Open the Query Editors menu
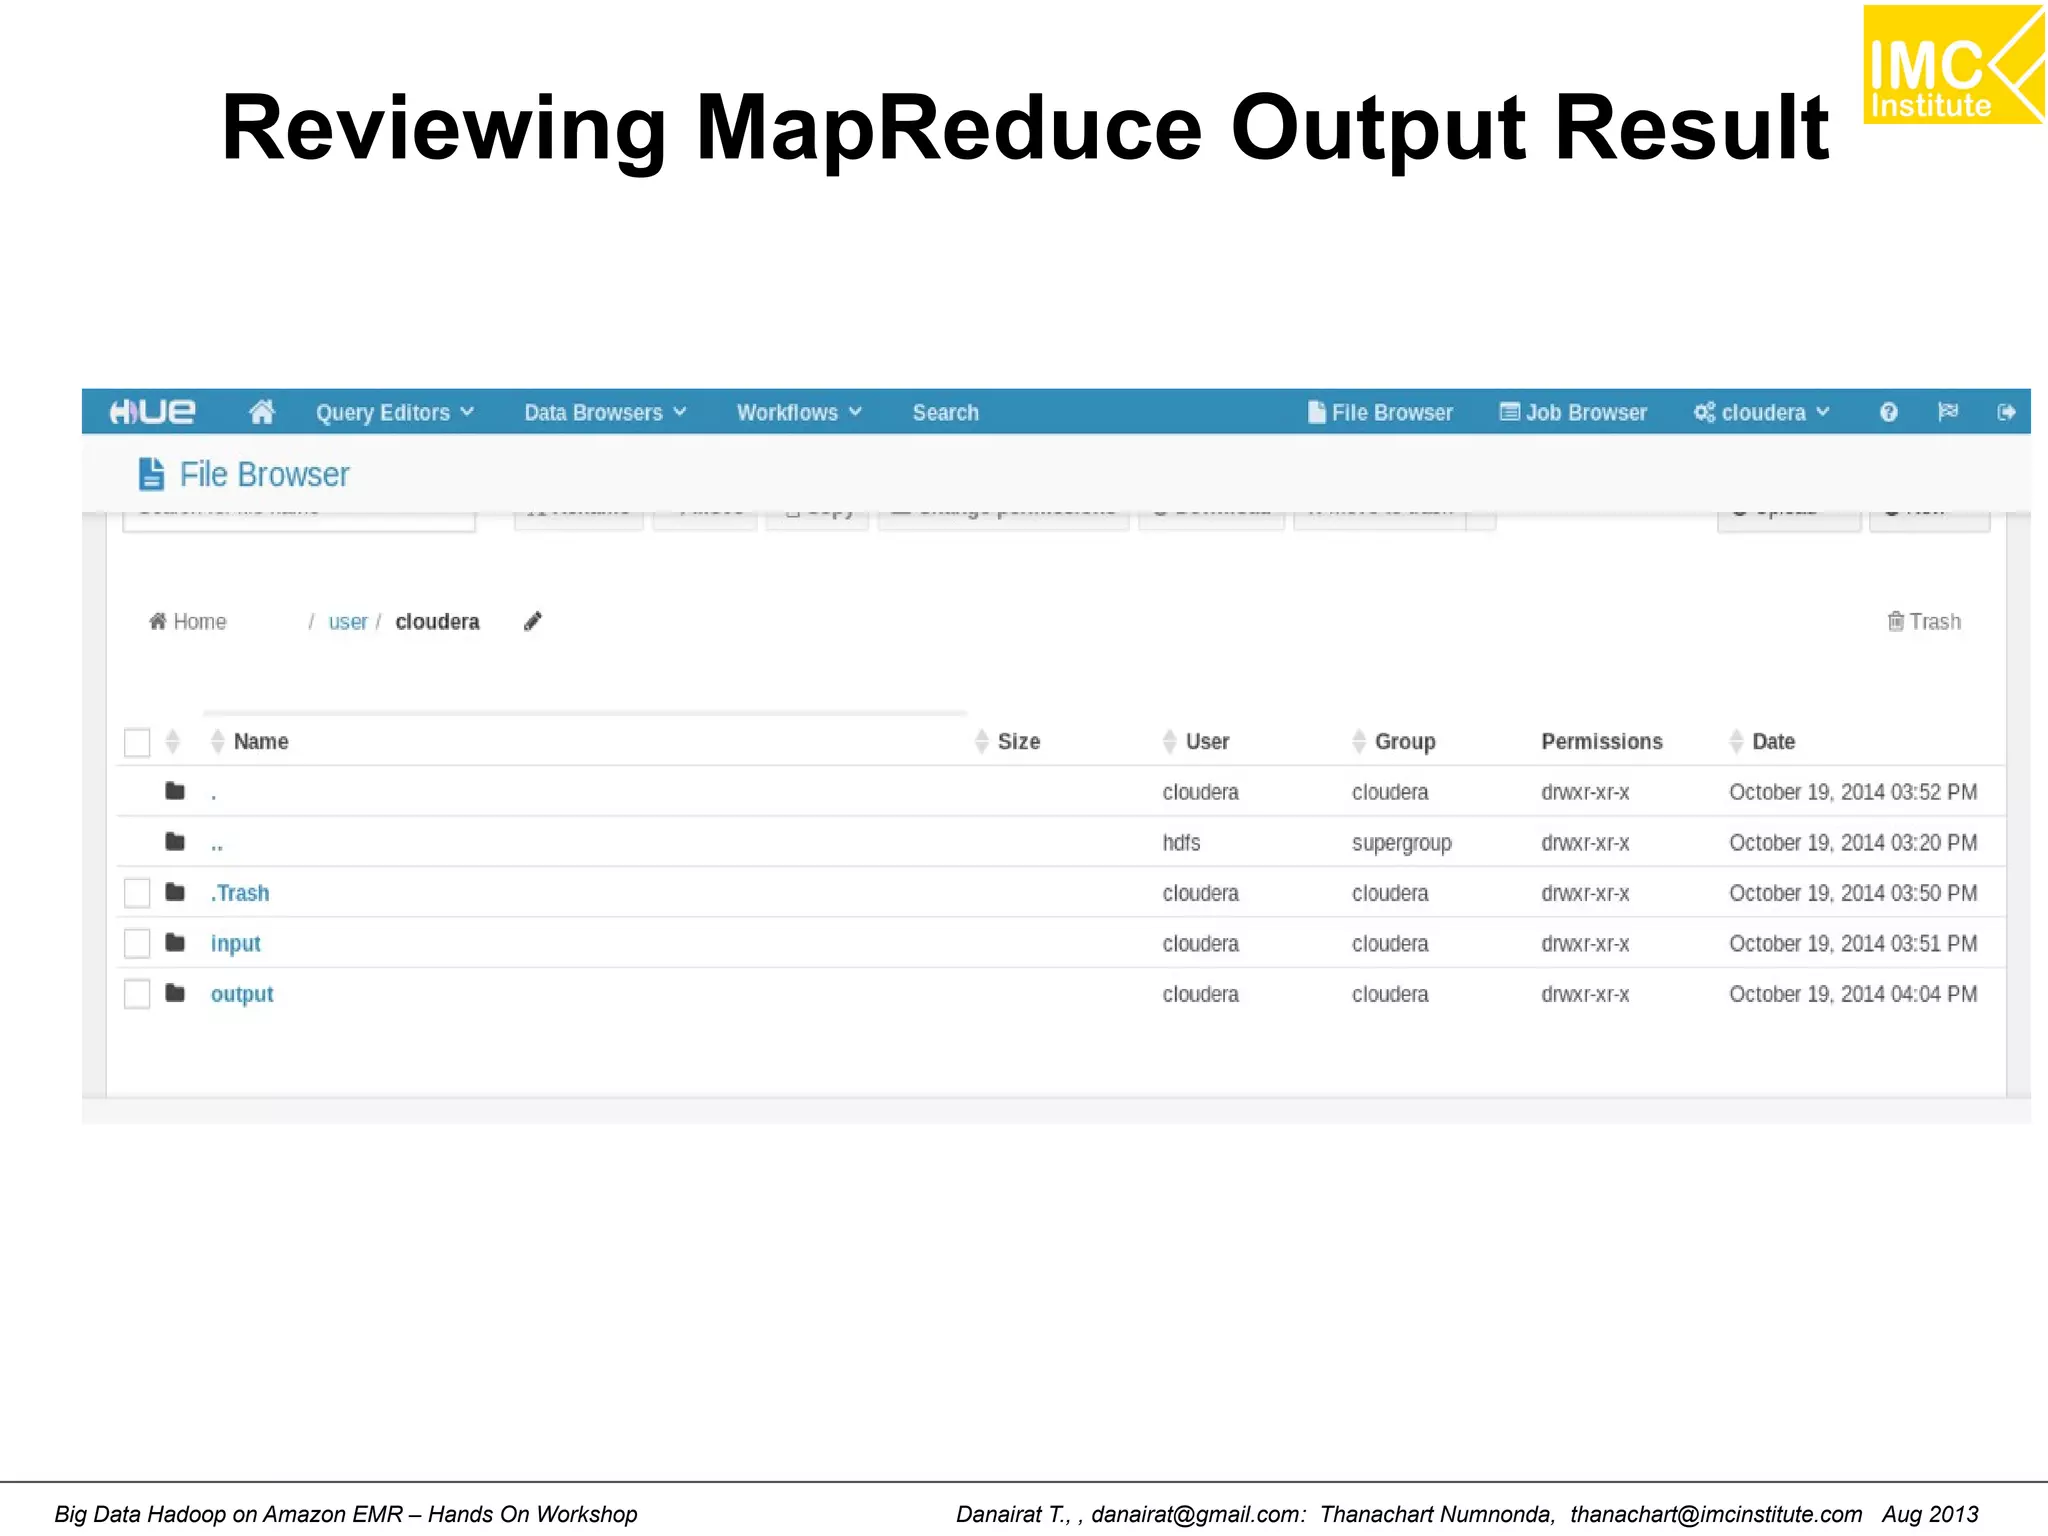The width and height of the screenshot is (2048, 1536). click(395, 413)
